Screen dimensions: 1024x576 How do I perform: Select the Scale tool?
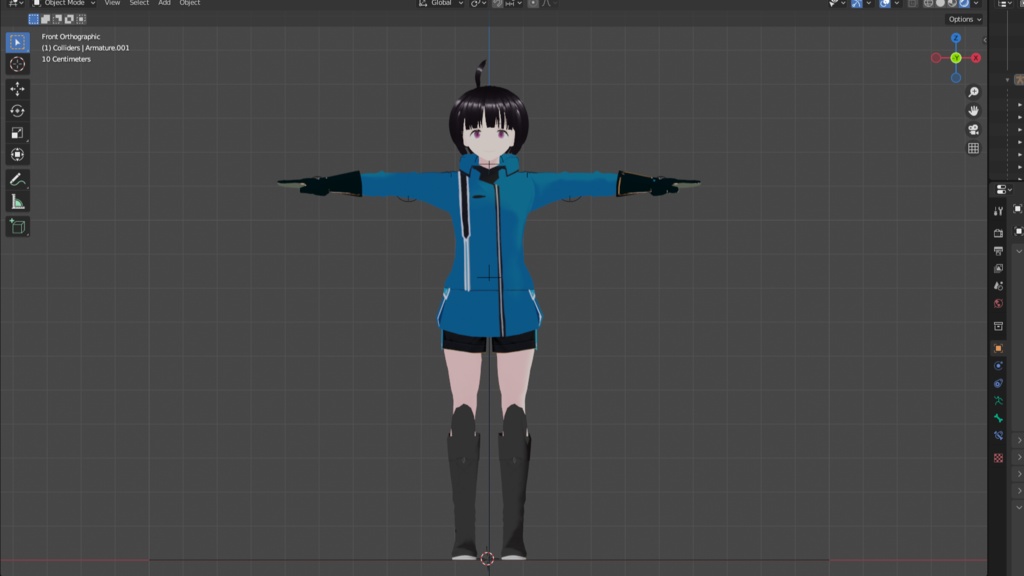coord(16,130)
